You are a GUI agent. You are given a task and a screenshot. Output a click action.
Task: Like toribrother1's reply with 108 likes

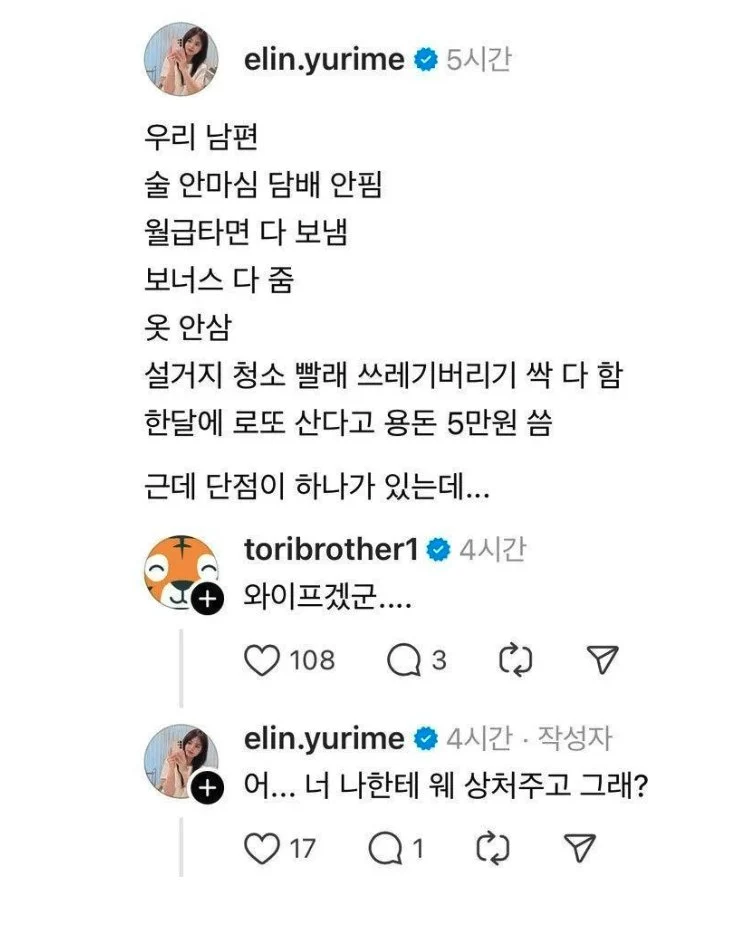(263, 660)
